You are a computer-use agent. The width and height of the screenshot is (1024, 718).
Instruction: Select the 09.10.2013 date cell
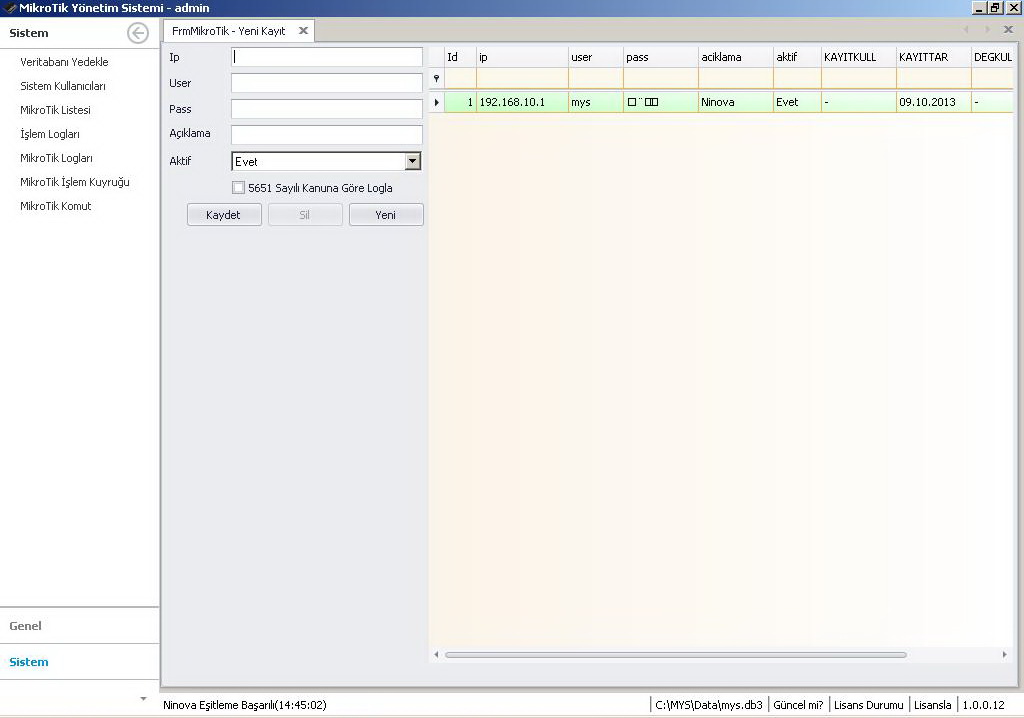click(x=934, y=102)
